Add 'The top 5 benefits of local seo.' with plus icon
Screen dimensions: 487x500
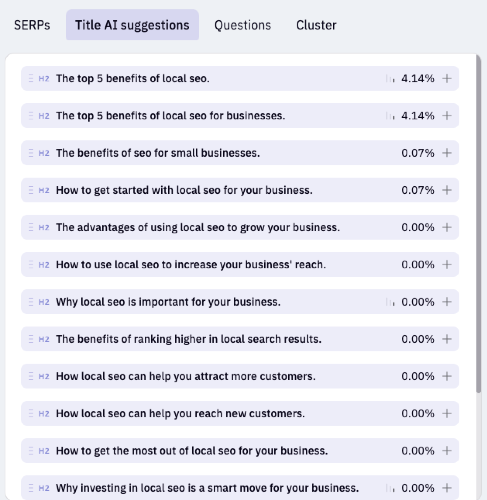pyautogui.click(x=447, y=78)
